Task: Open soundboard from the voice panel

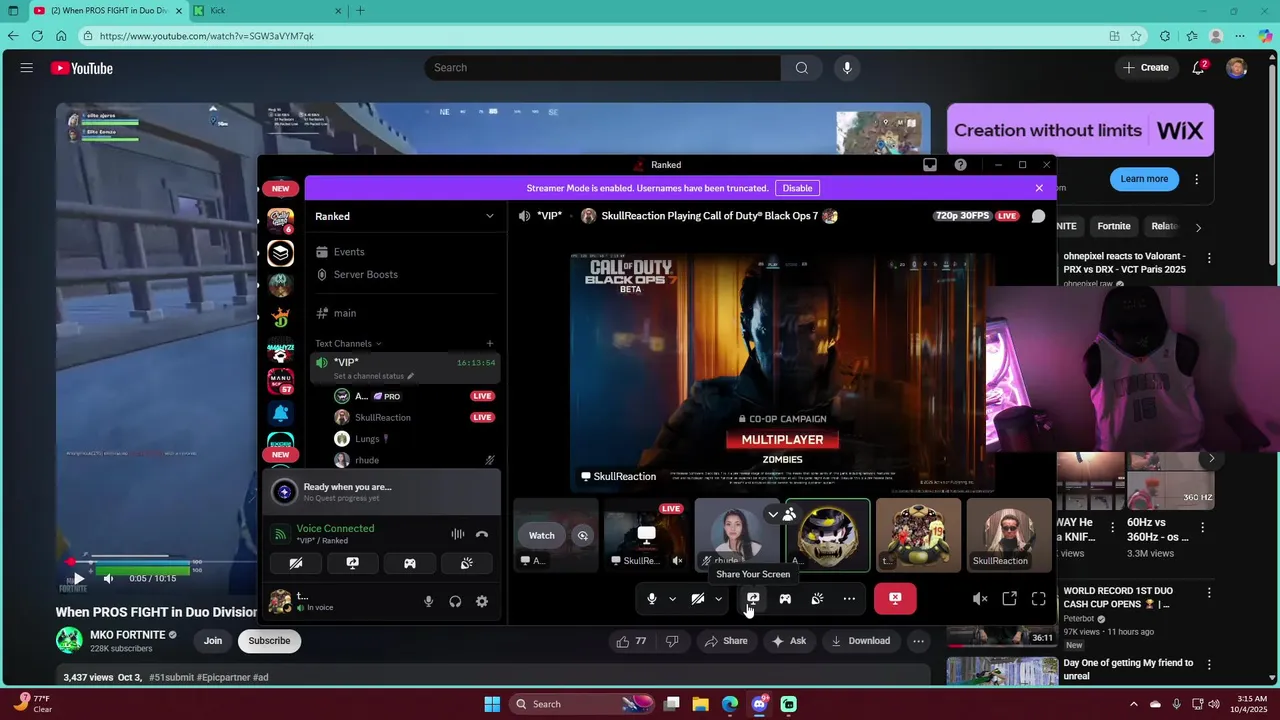Action: coord(466,564)
